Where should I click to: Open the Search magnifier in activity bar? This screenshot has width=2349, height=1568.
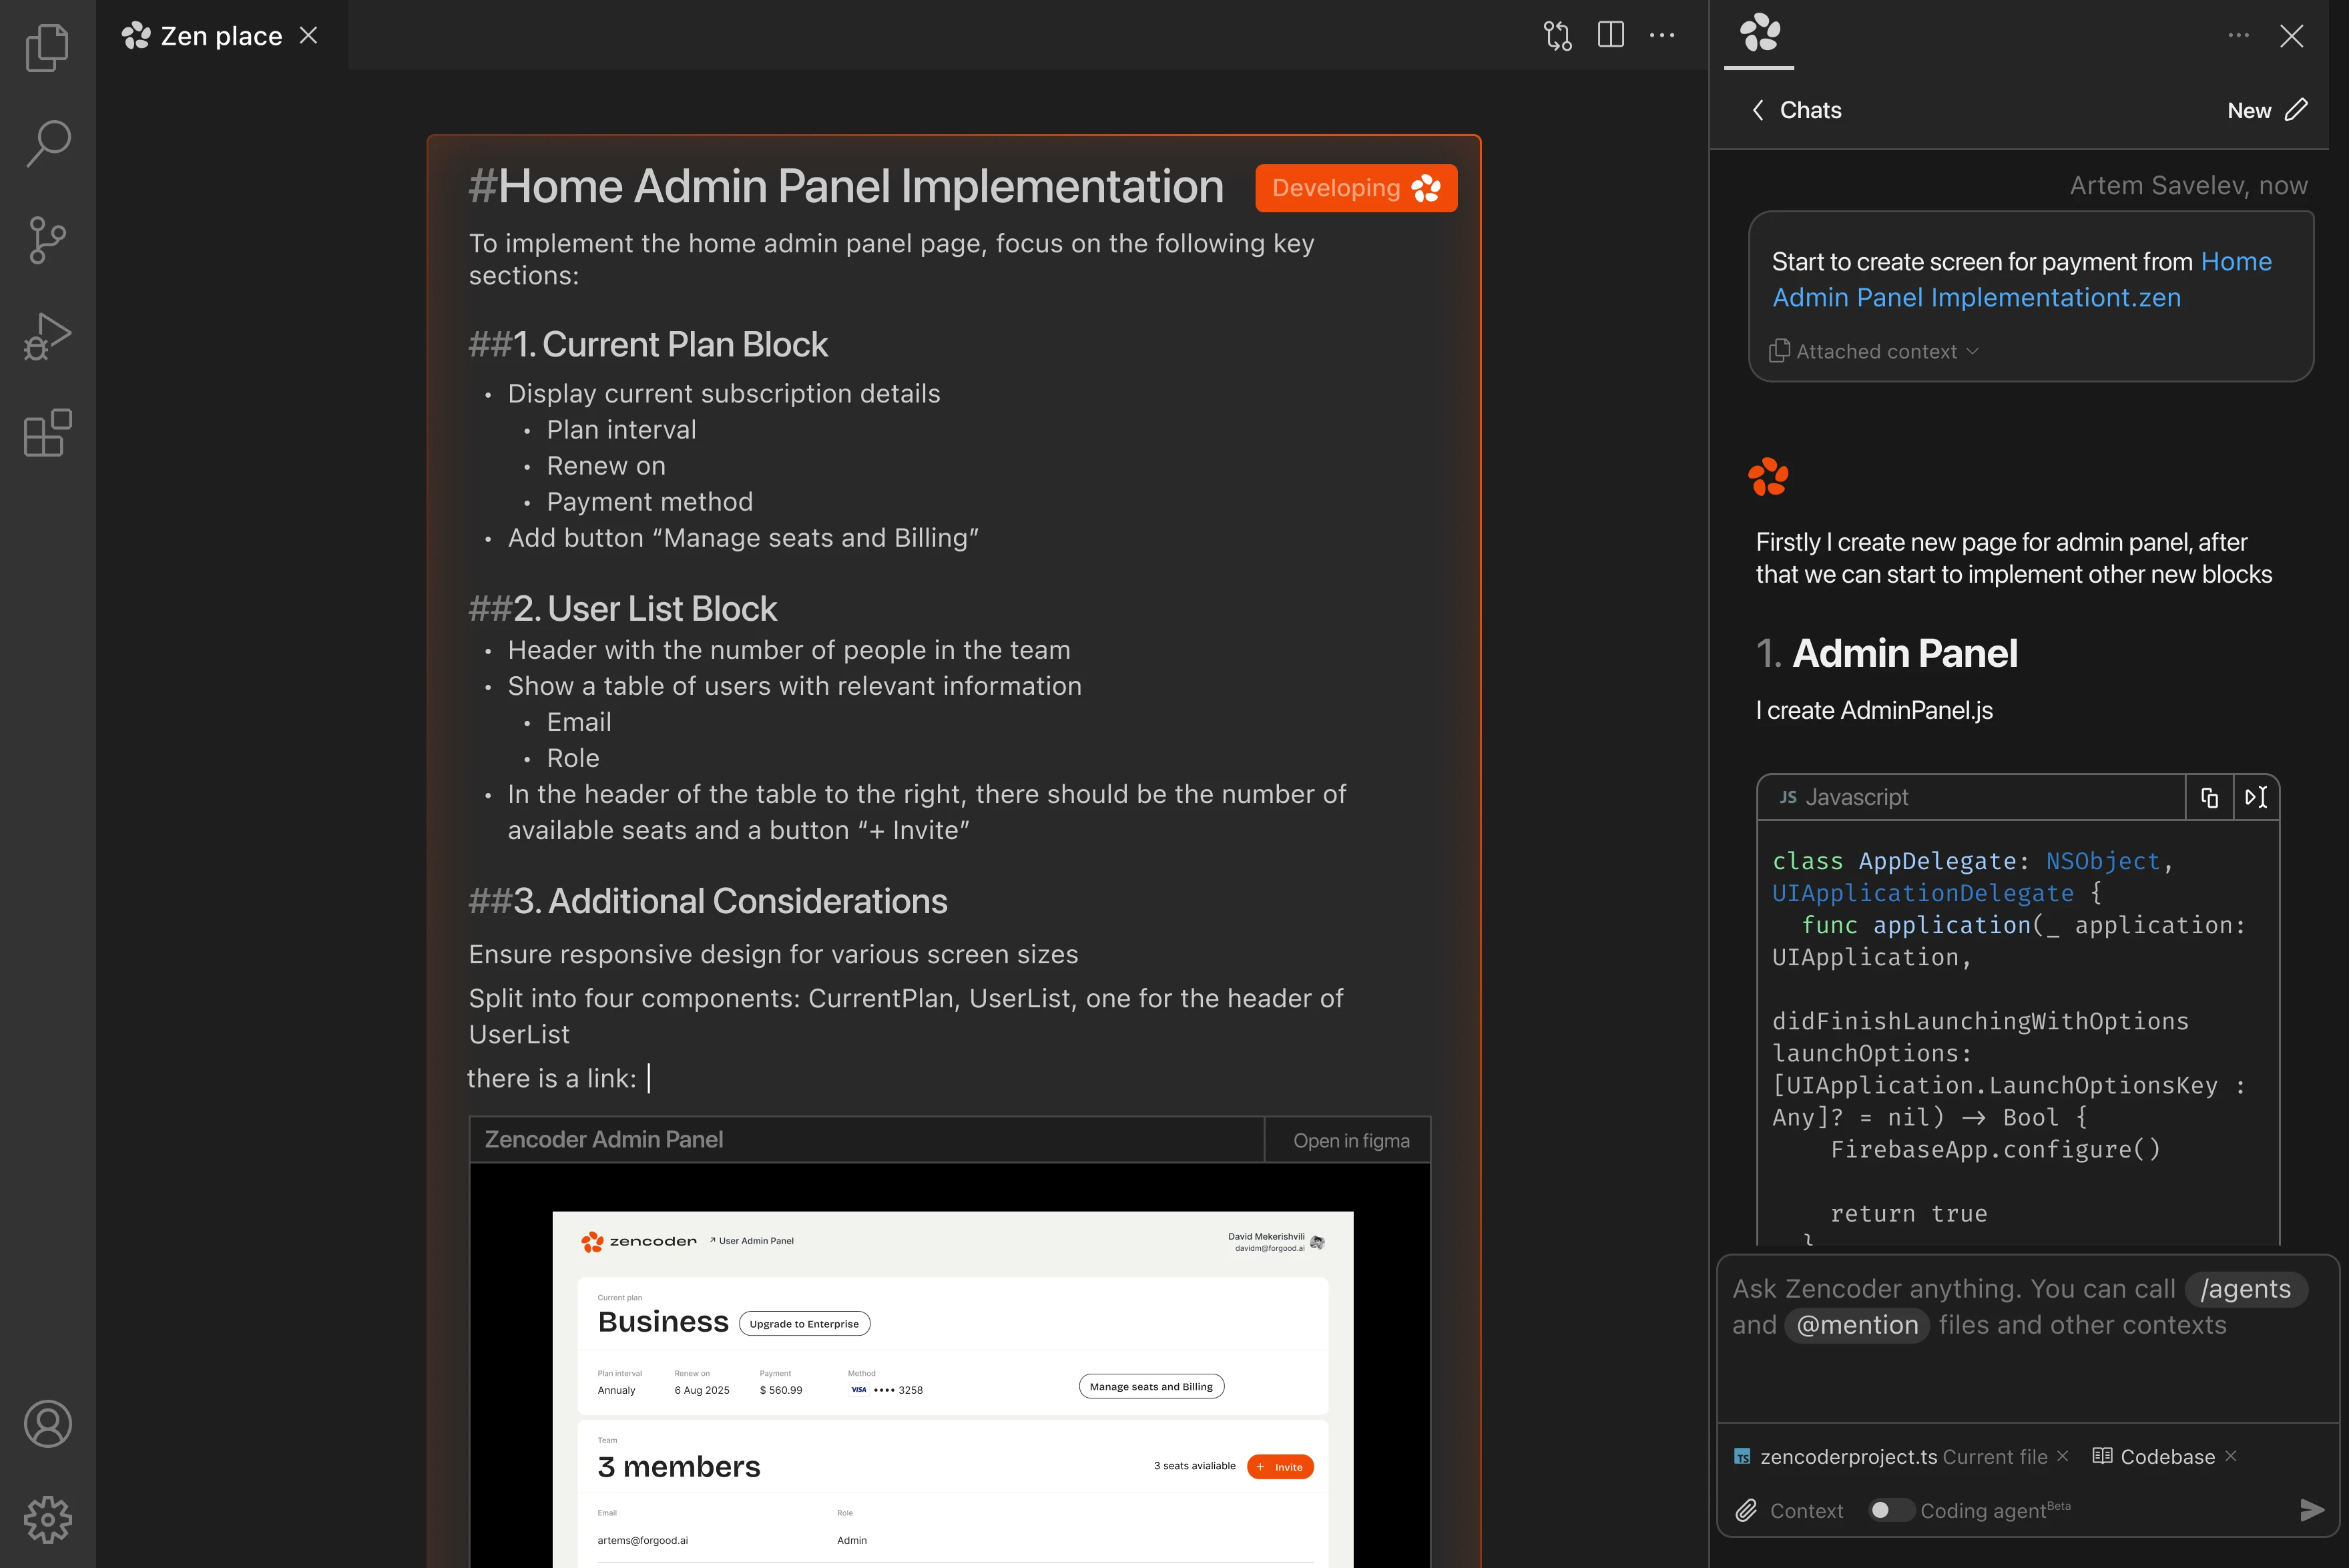pyautogui.click(x=47, y=143)
